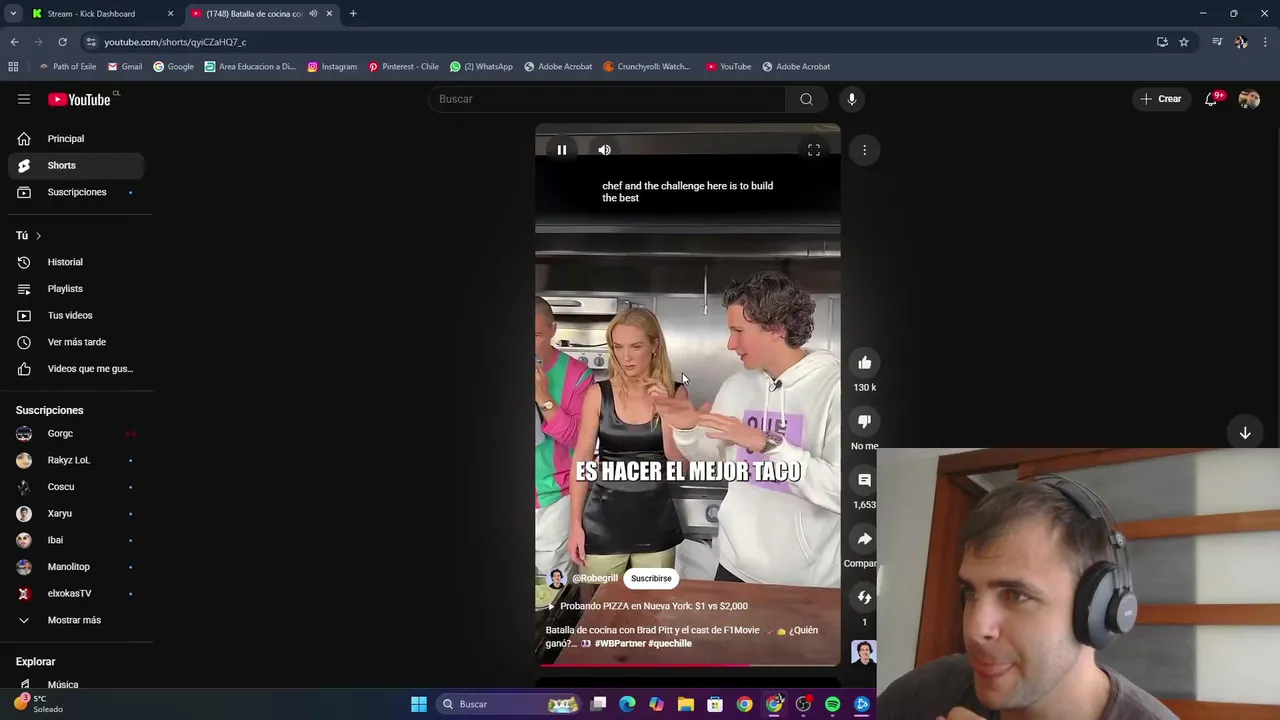
Task: Open Gorgc subscription channel
Action: [x=75, y=434]
